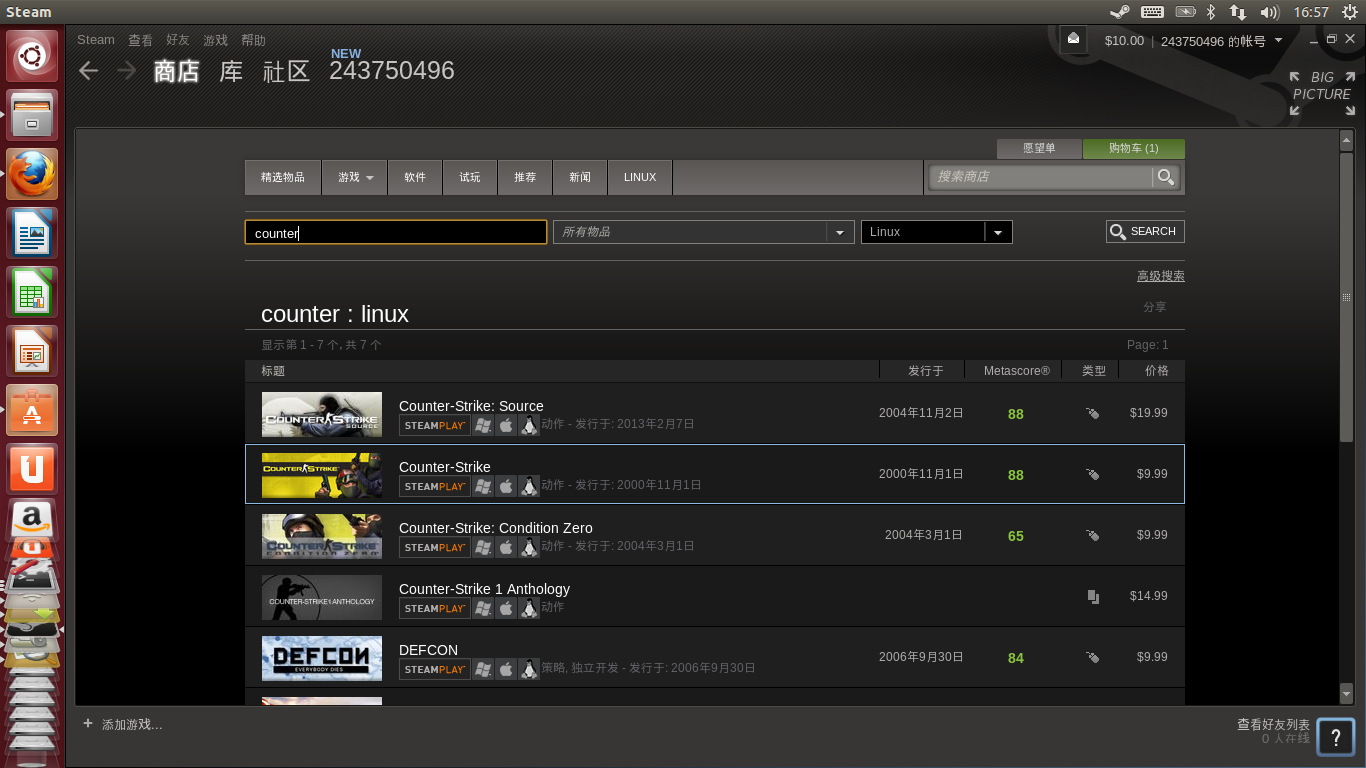The image size is (1366, 768).
Task: Click the type icon on the Counter-Strike: Source row
Action: (x=1093, y=413)
